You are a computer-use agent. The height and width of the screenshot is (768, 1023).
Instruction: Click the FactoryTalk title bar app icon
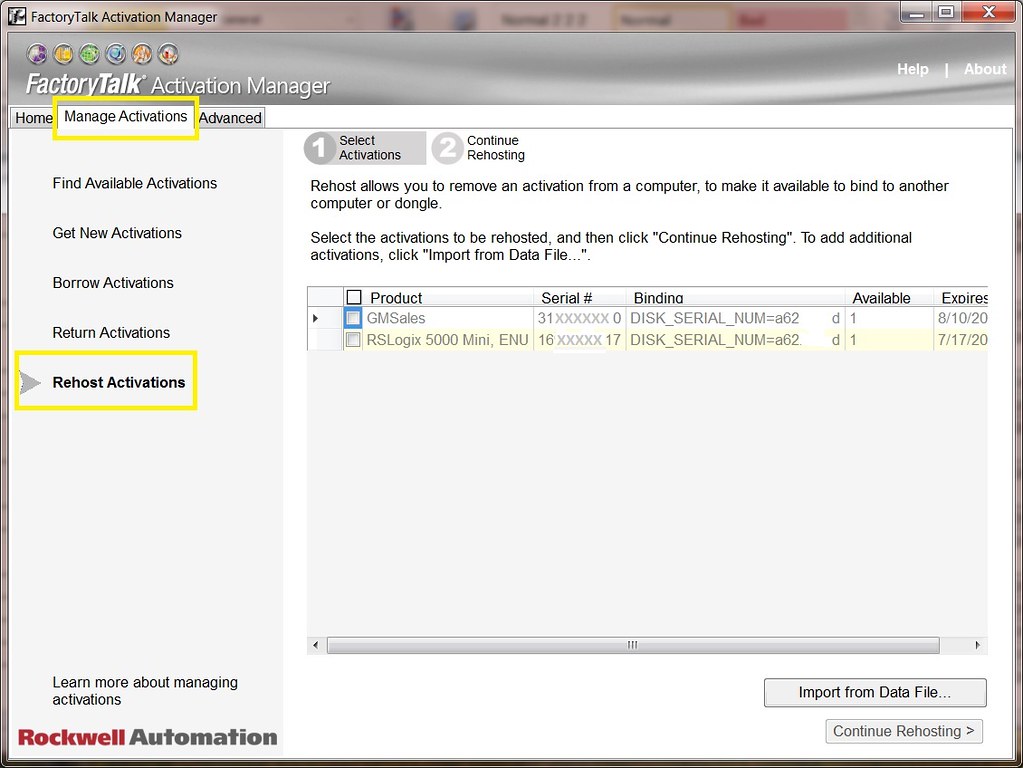coord(17,16)
